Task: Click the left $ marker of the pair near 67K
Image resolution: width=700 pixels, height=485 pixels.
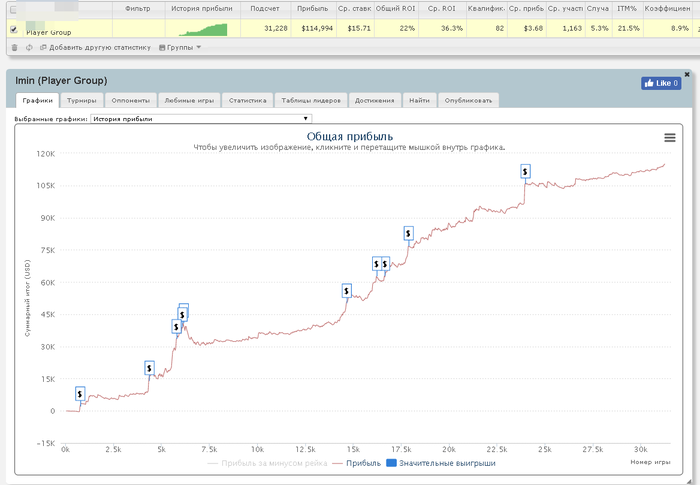Action: tap(377, 264)
